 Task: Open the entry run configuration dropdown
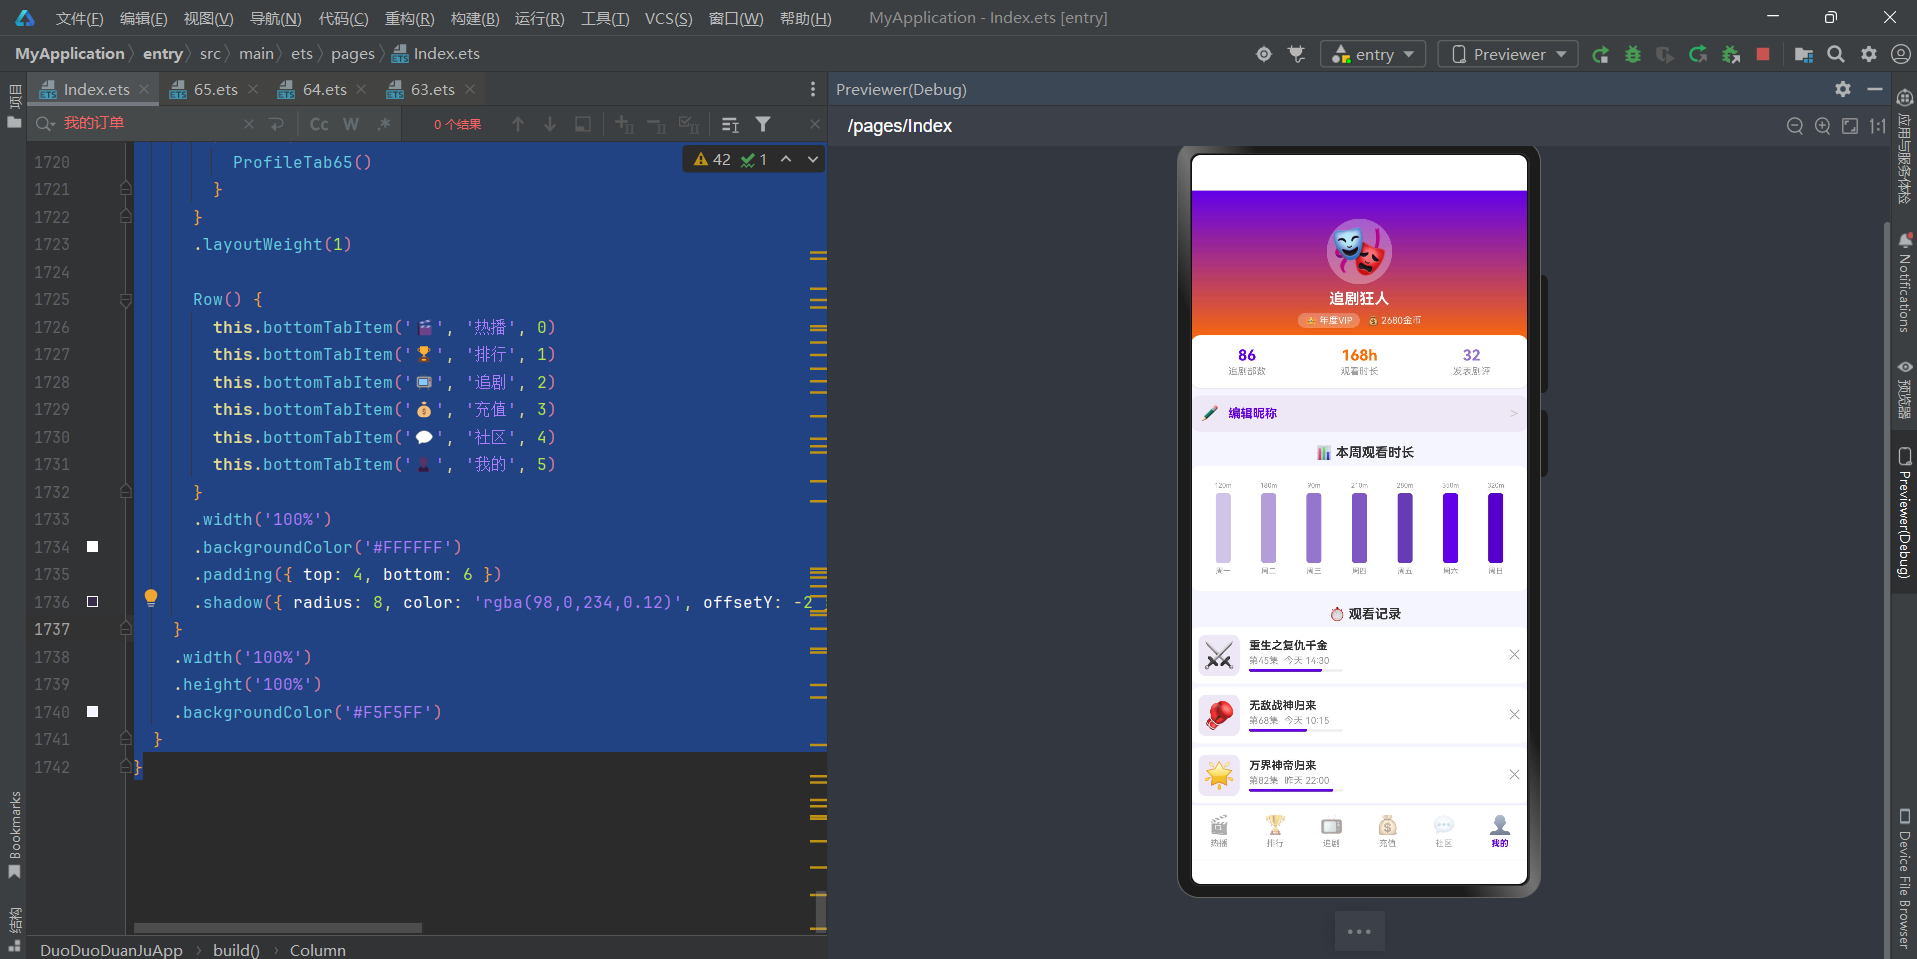tap(1372, 54)
